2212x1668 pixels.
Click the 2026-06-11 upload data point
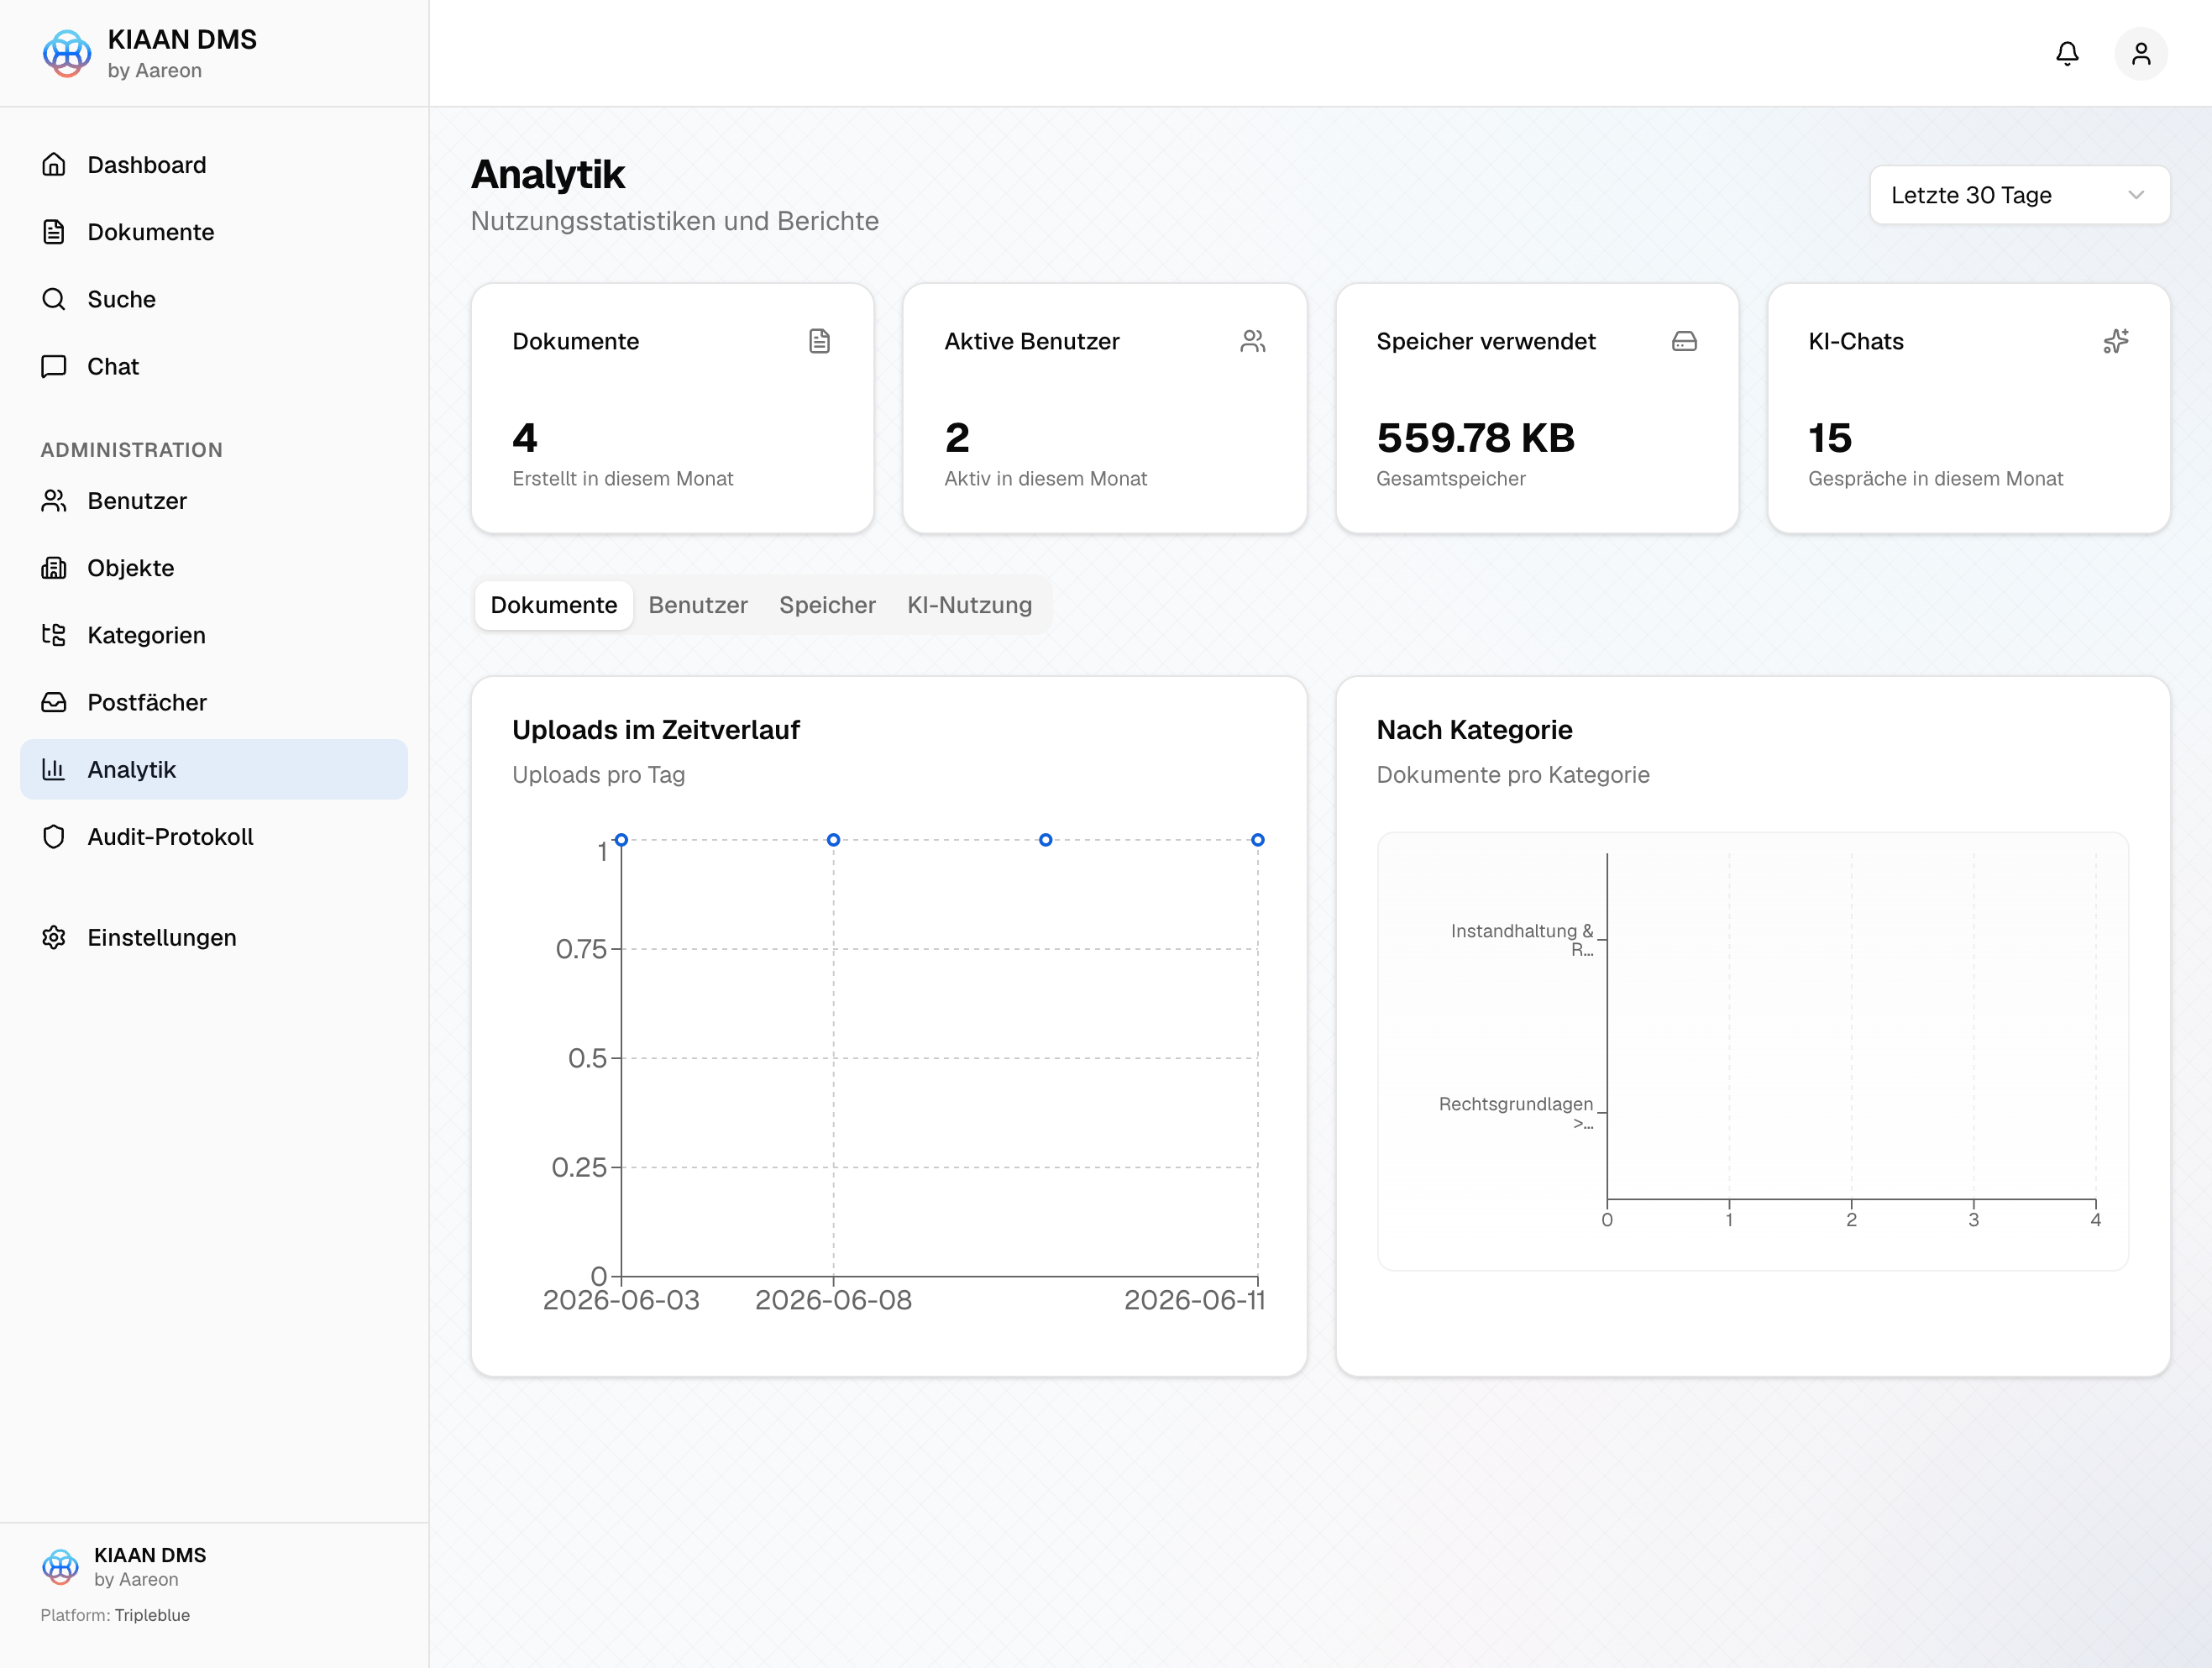1258,840
